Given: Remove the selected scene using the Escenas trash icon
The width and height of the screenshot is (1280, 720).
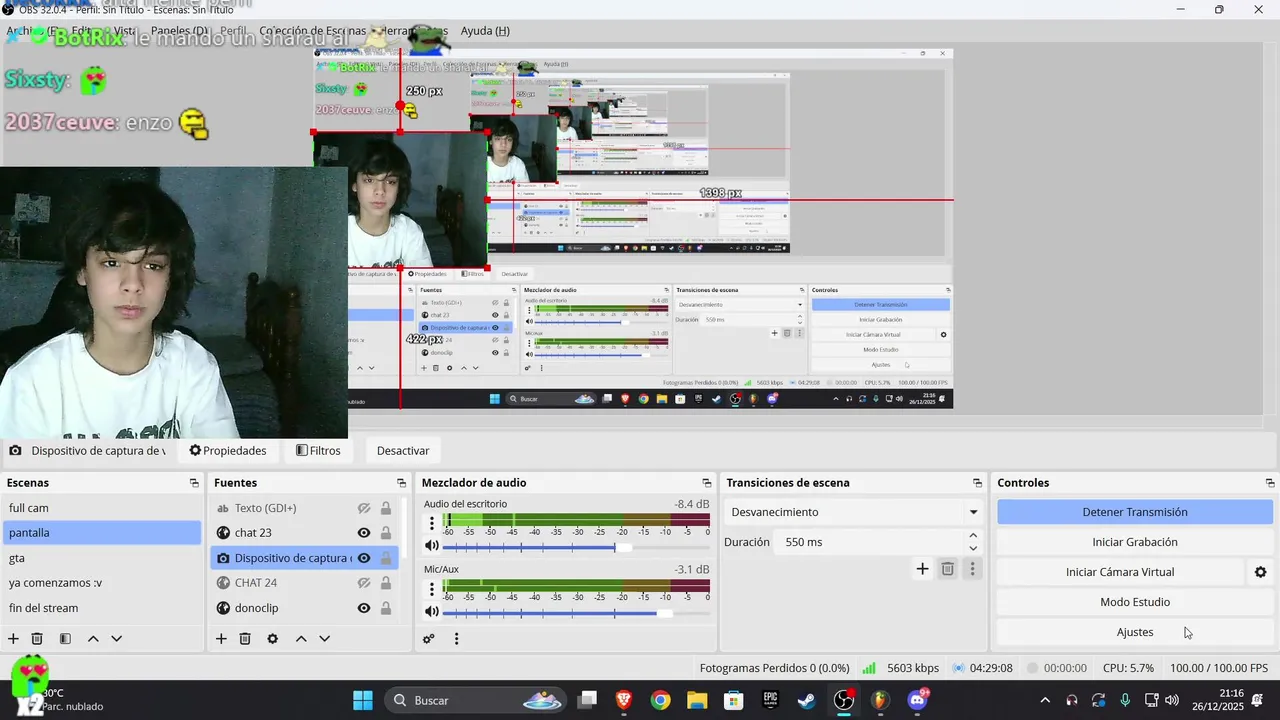Looking at the screenshot, I should [x=37, y=639].
